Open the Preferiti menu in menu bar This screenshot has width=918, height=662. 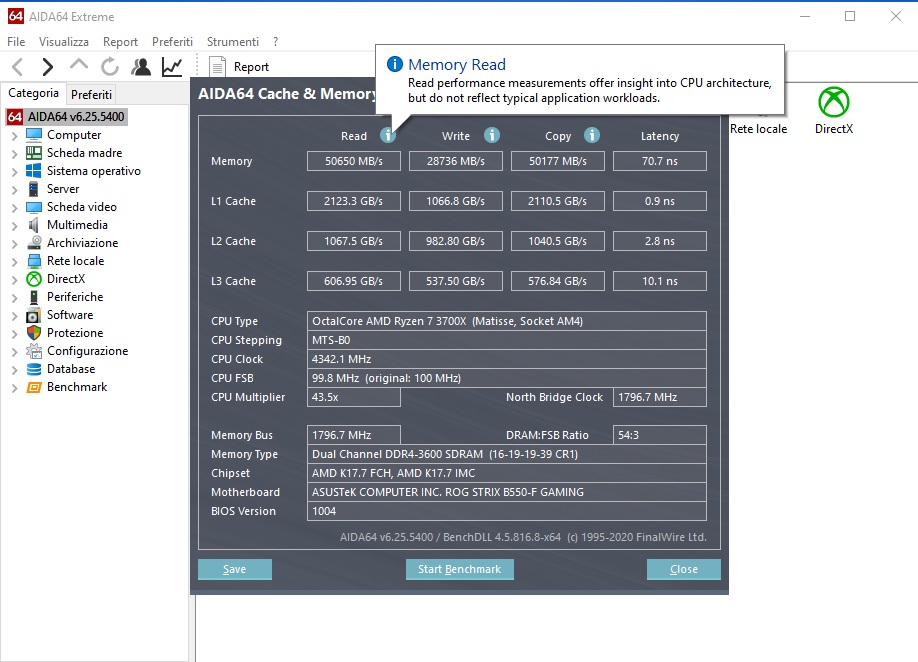pos(172,42)
